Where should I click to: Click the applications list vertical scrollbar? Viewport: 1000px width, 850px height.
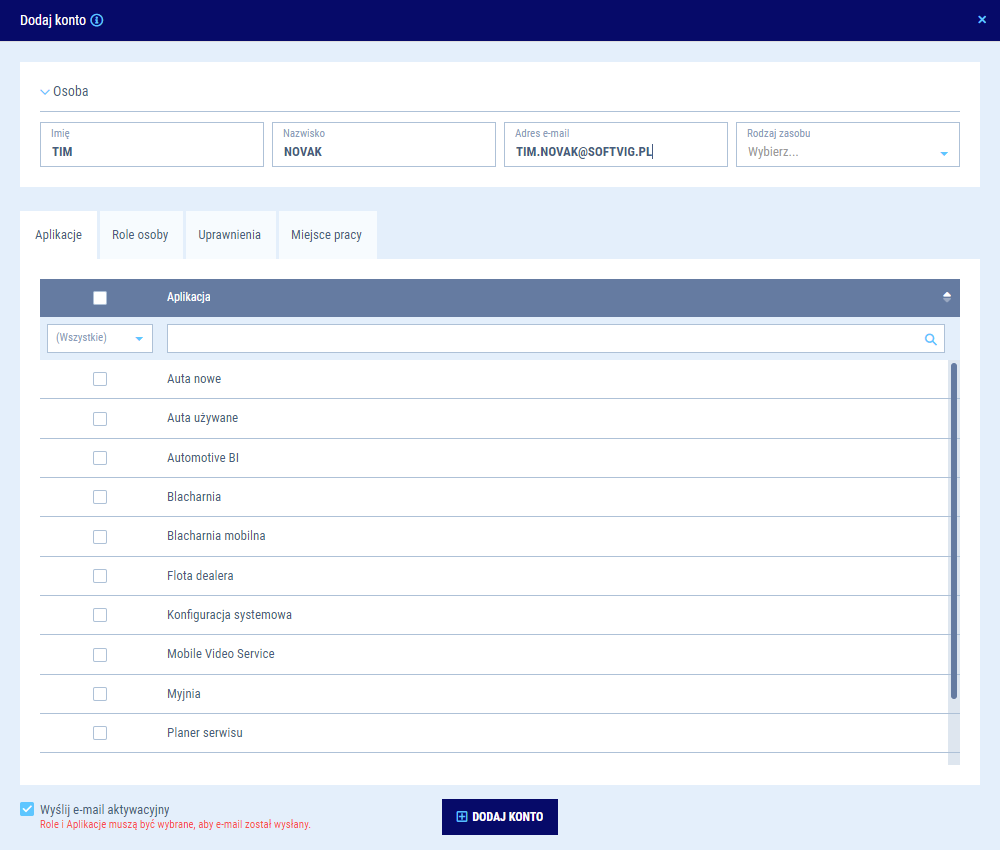(x=953, y=530)
